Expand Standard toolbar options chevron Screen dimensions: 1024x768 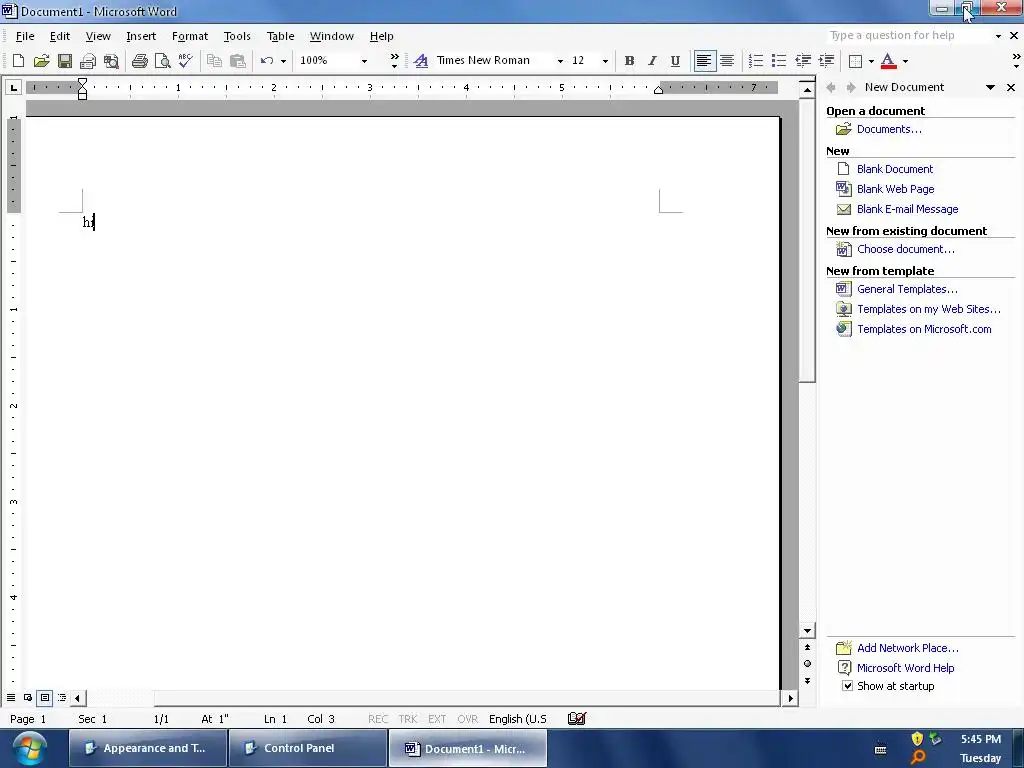pos(394,61)
